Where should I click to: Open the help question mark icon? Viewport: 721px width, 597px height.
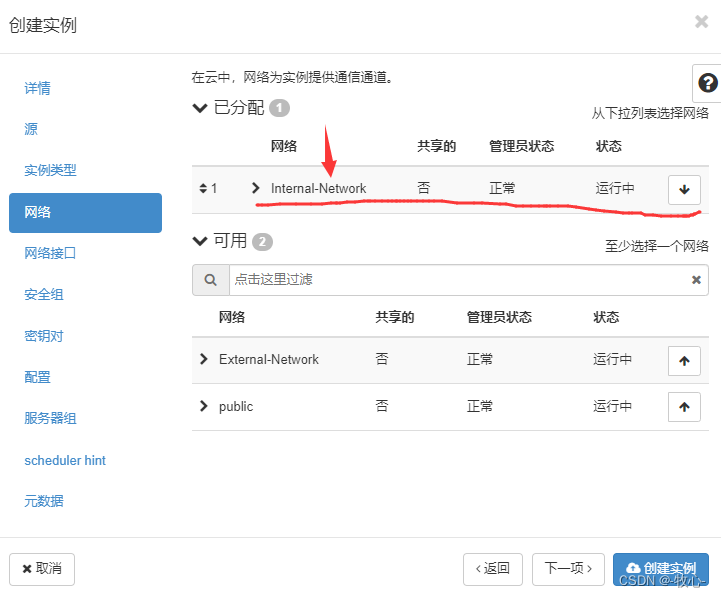pyautogui.click(x=707, y=83)
